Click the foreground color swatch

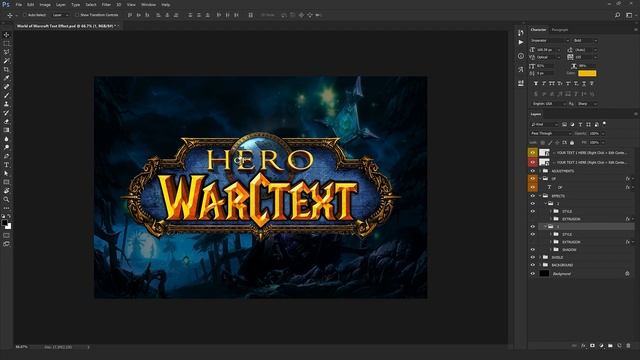click(4, 223)
